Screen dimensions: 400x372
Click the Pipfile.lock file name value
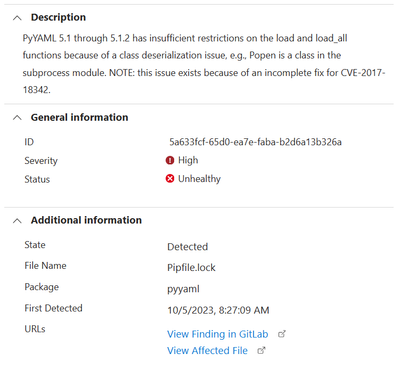[191, 268]
